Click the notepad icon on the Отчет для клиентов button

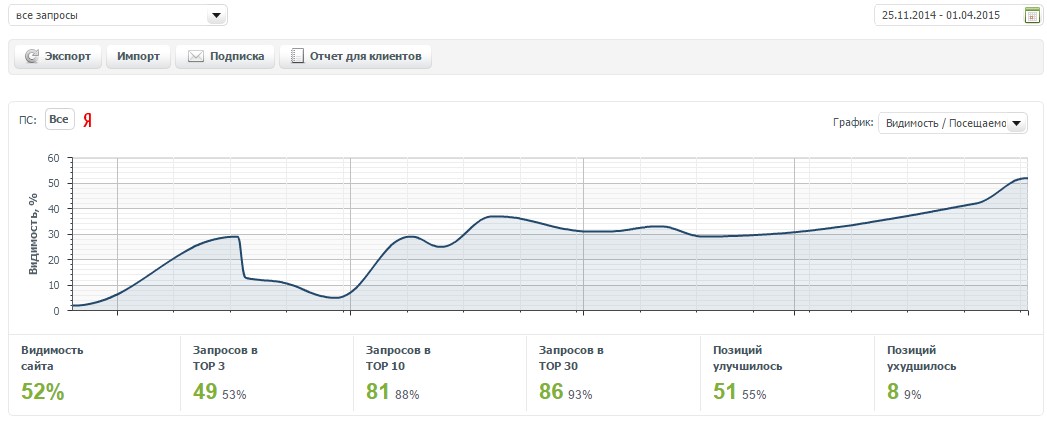298,57
